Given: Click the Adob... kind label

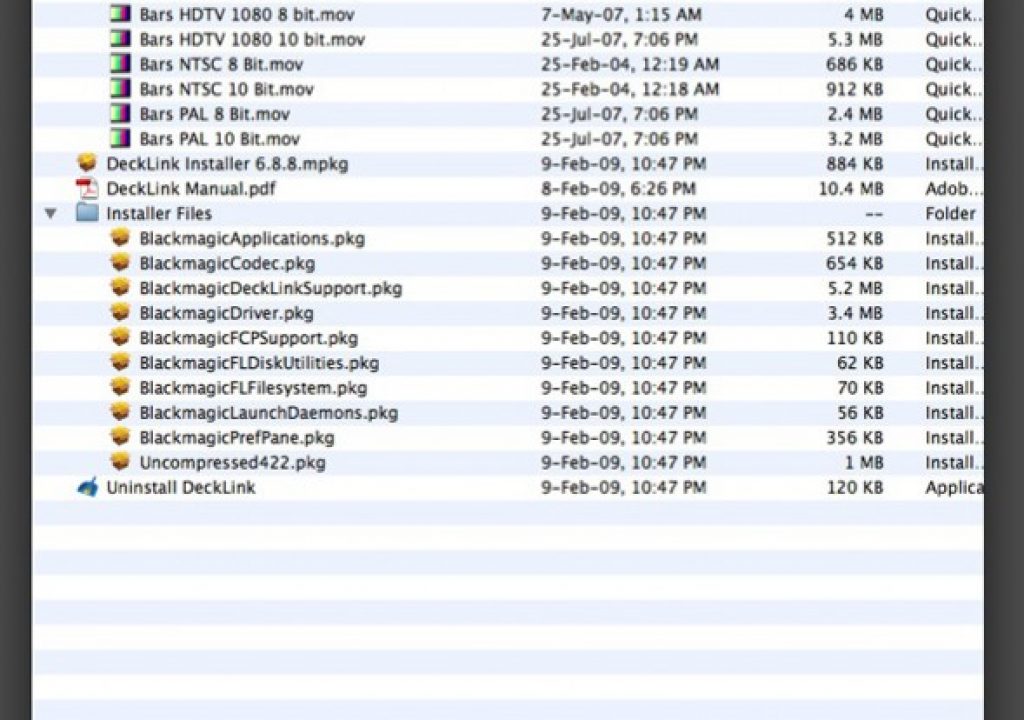Looking at the screenshot, I should pos(953,189).
